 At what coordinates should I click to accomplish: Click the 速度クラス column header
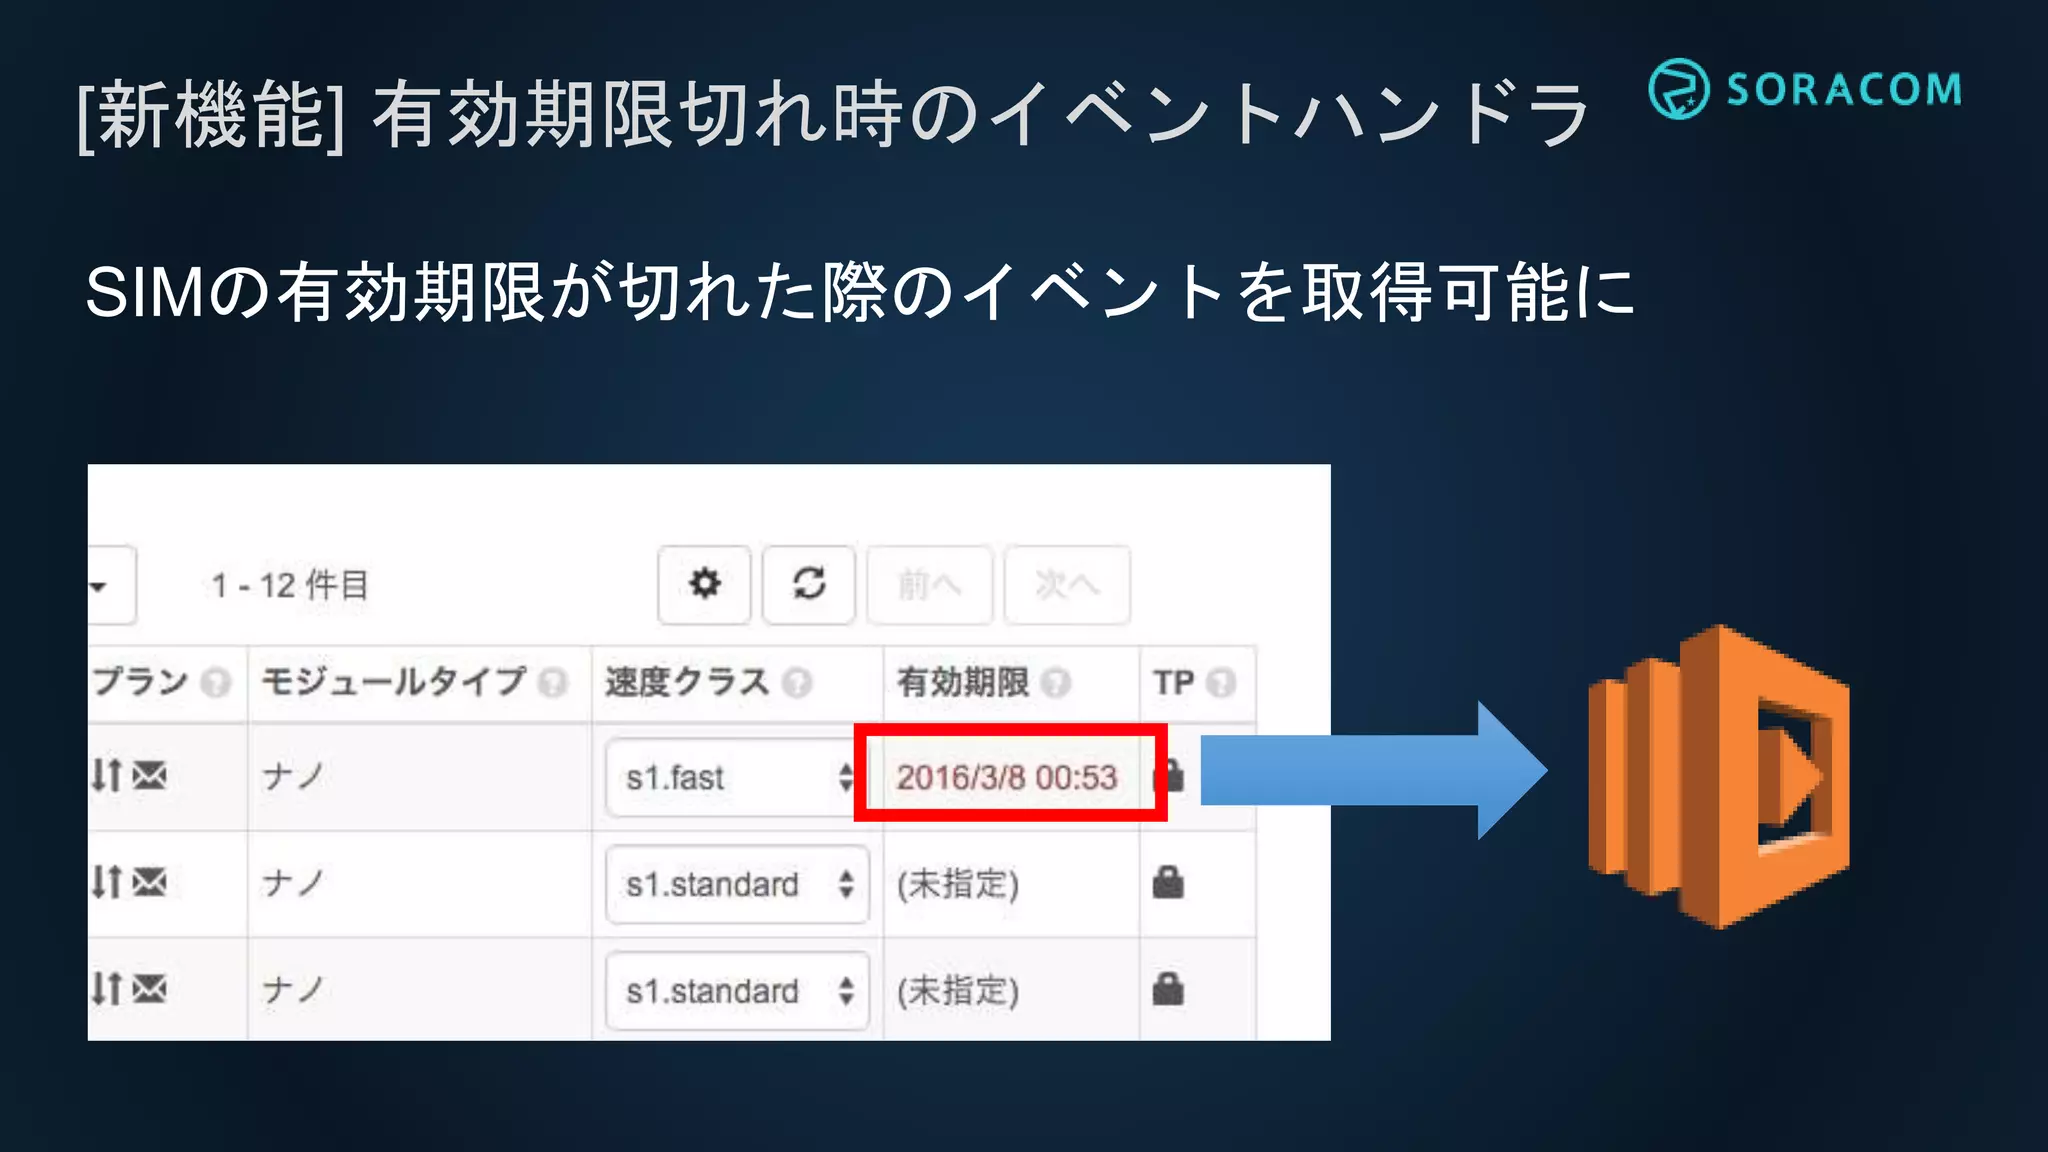click(x=687, y=682)
